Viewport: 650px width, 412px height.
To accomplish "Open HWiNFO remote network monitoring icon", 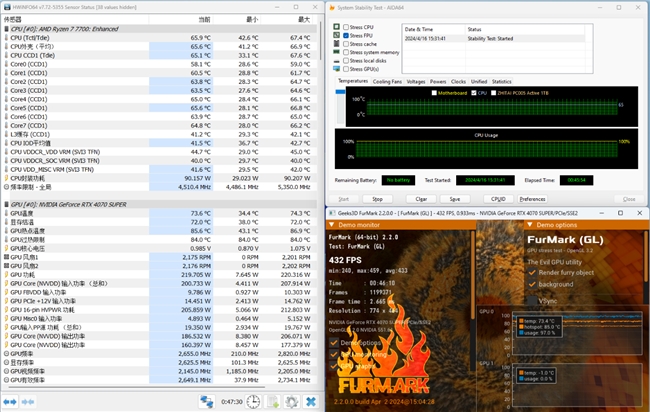I will (206, 402).
